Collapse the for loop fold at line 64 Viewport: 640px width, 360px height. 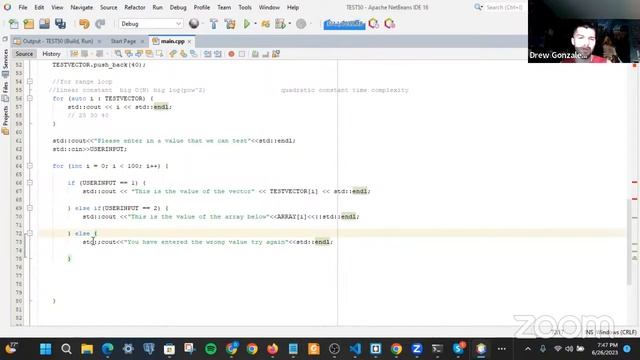click(30, 166)
